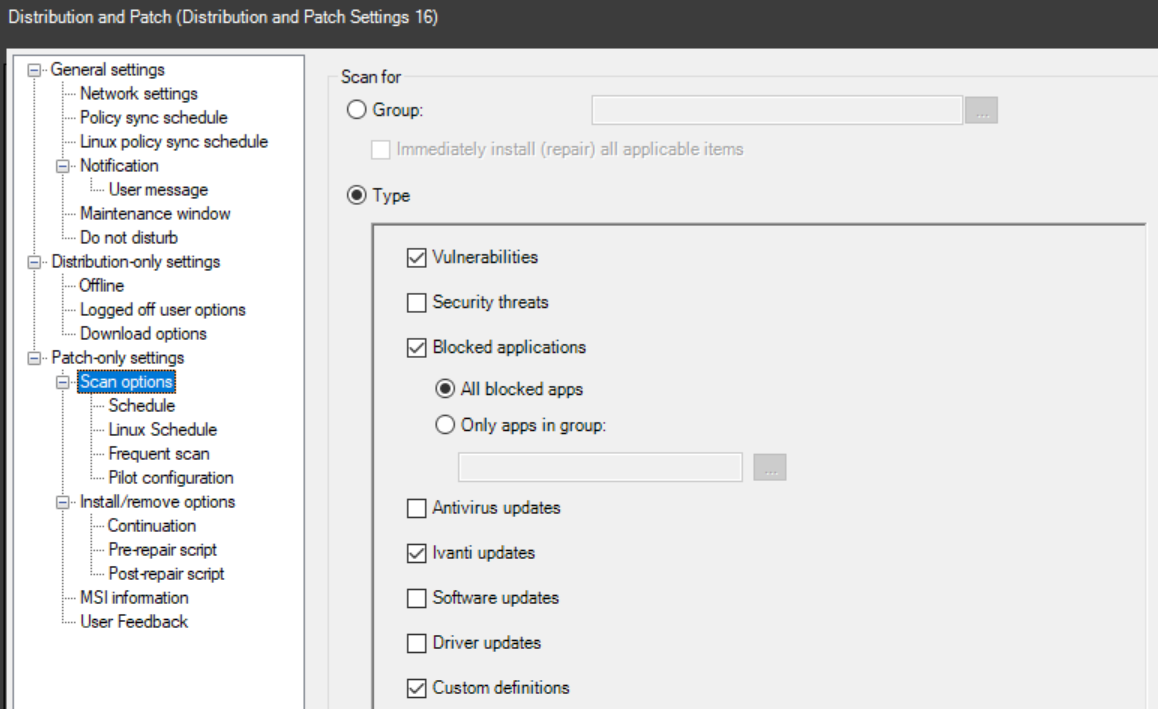Open Network settings in the tree
The width and height of the screenshot is (1158, 709).
click(139, 94)
